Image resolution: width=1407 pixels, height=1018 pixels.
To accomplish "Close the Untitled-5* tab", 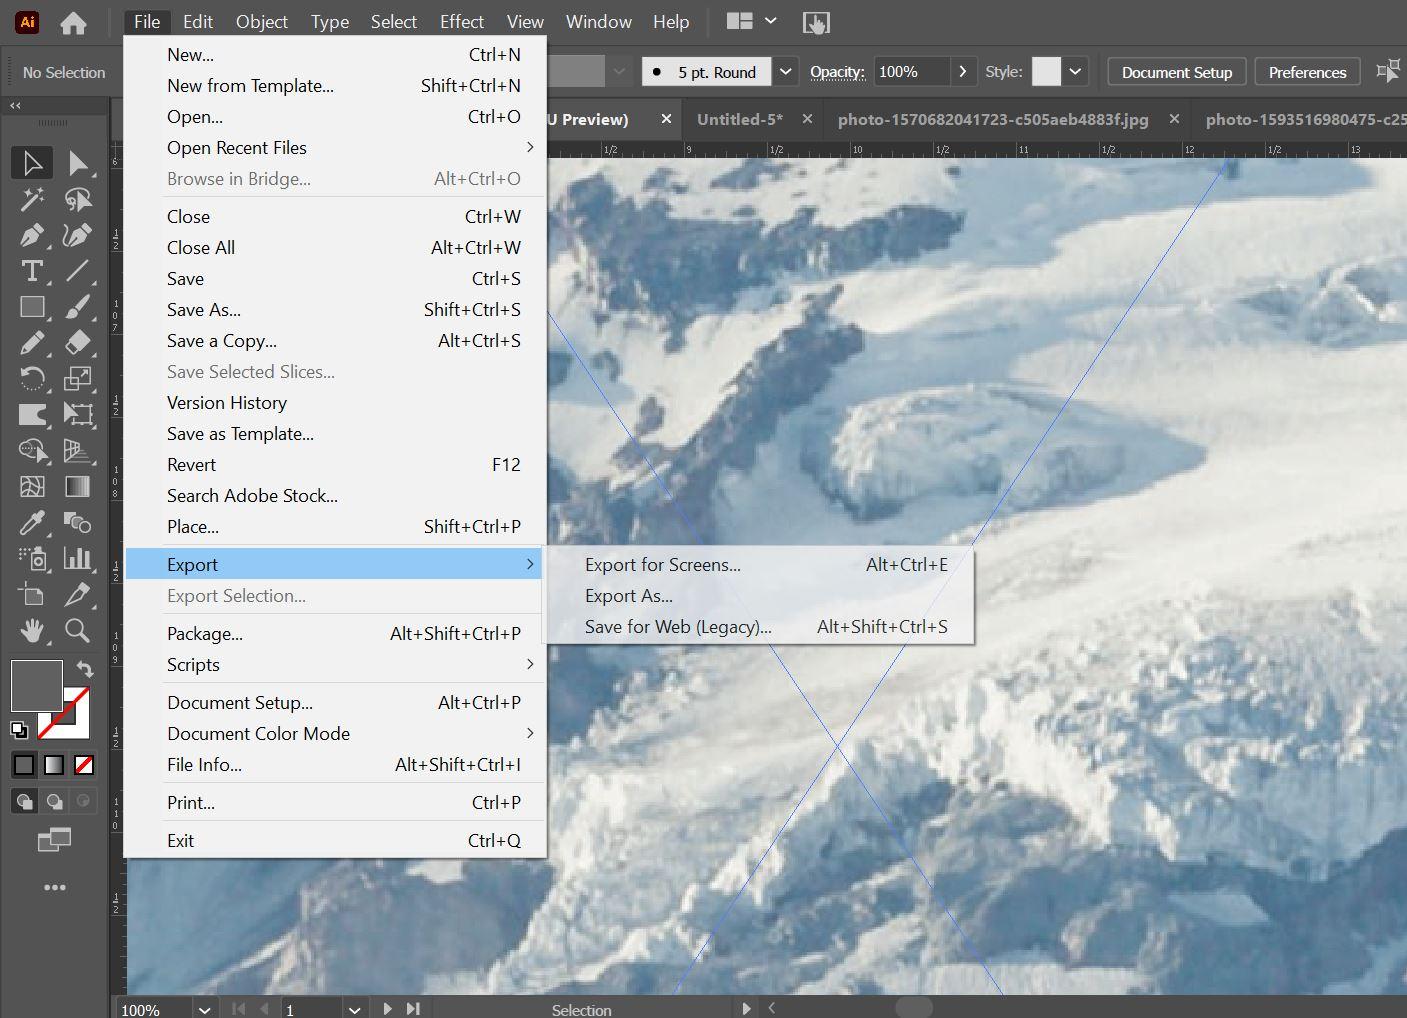I will pyautogui.click(x=807, y=119).
